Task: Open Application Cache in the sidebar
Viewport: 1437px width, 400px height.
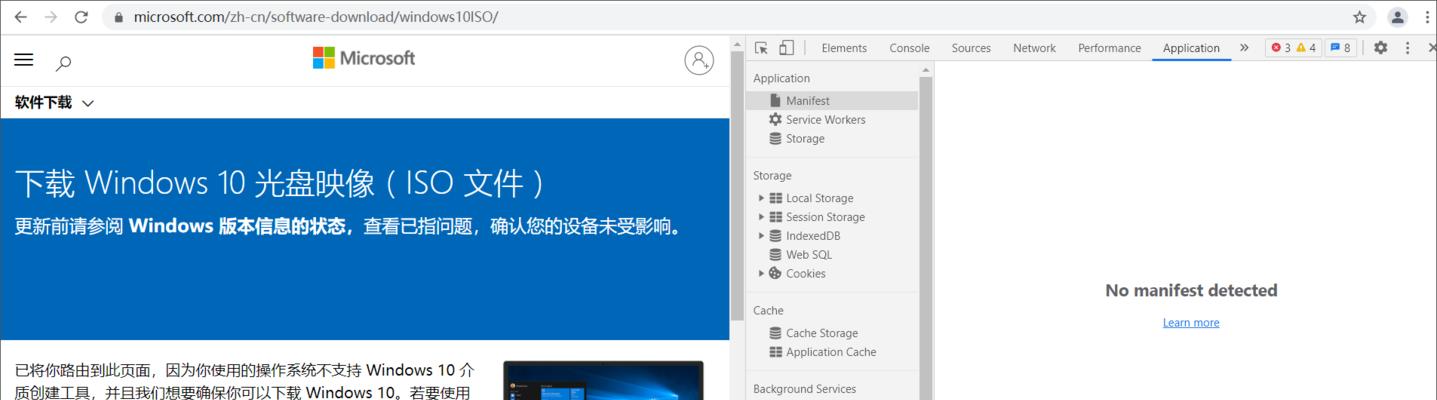Action: (832, 352)
